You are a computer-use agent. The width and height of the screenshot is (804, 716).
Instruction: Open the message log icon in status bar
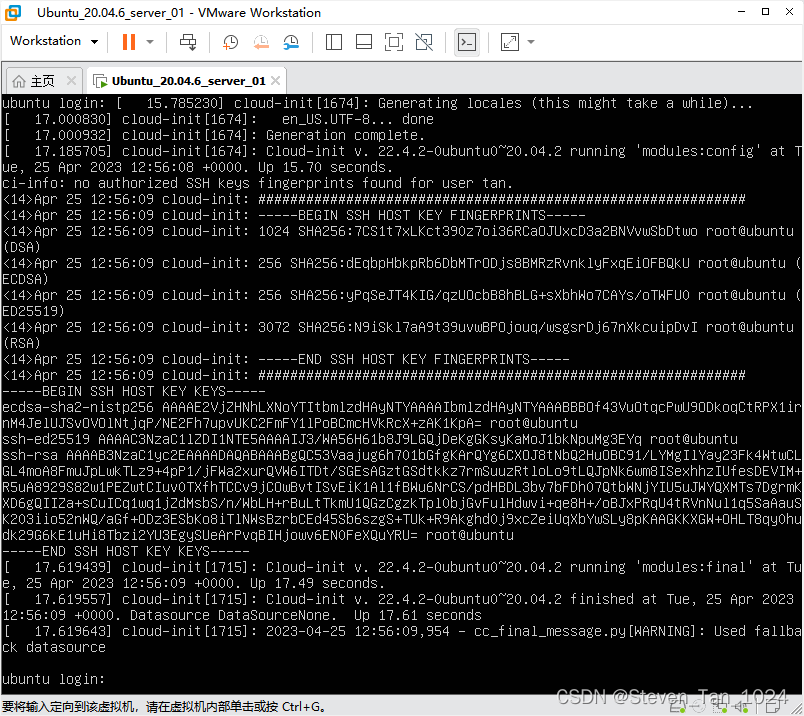pos(773,706)
